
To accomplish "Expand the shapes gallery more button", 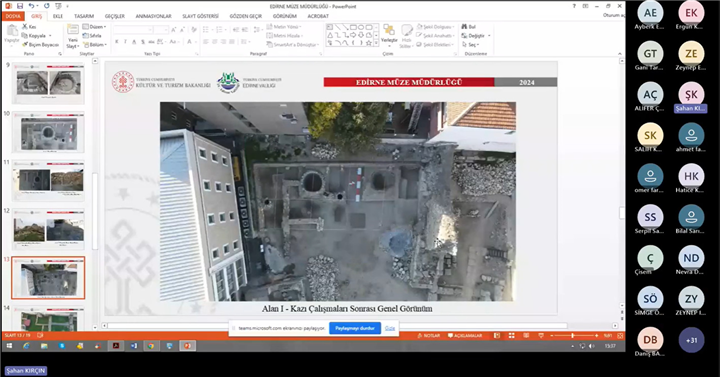I will click(x=376, y=43).
